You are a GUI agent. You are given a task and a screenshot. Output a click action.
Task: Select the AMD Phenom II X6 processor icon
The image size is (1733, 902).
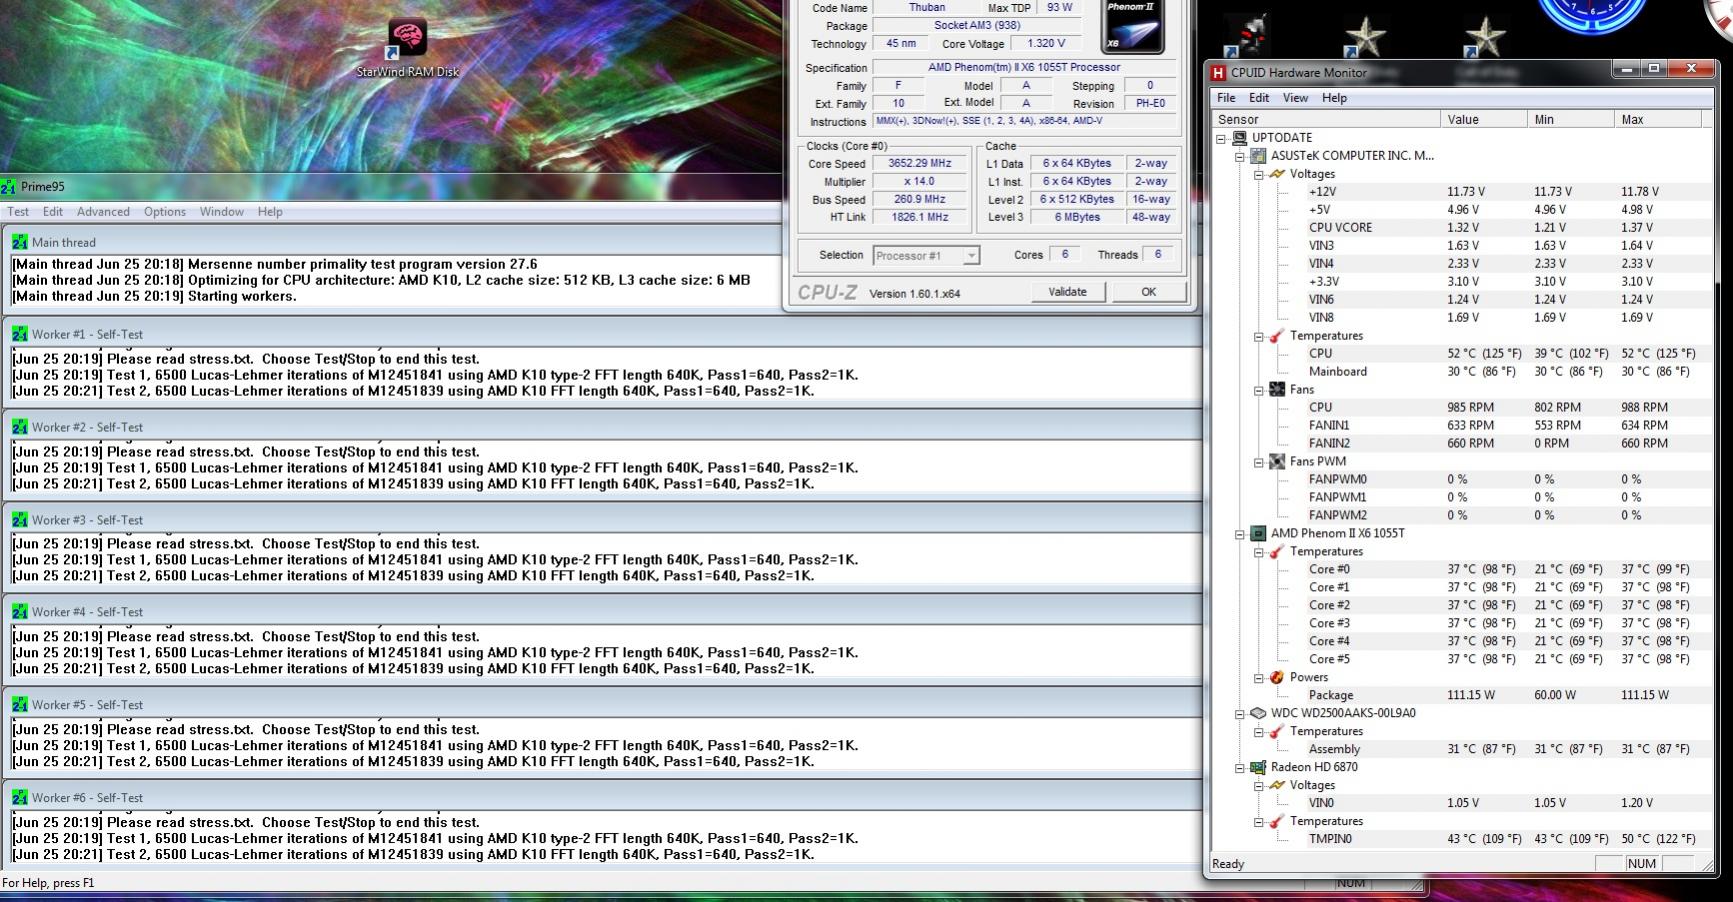pyautogui.click(x=1259, y=534)
